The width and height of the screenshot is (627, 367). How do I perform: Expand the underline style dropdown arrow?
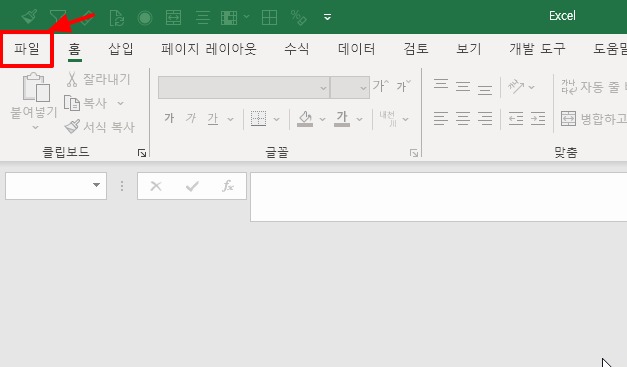pyautogui.click(x=230, y=119)
